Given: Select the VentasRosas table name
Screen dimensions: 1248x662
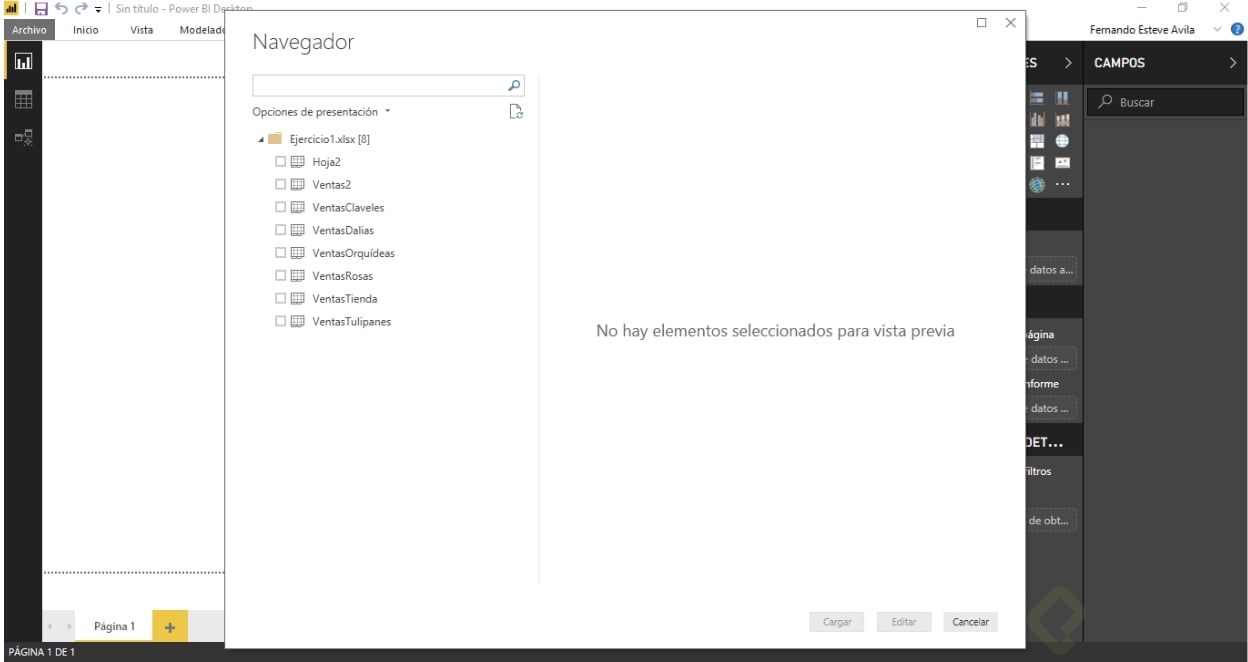Looking at the screenshot, I should [342, 276].
